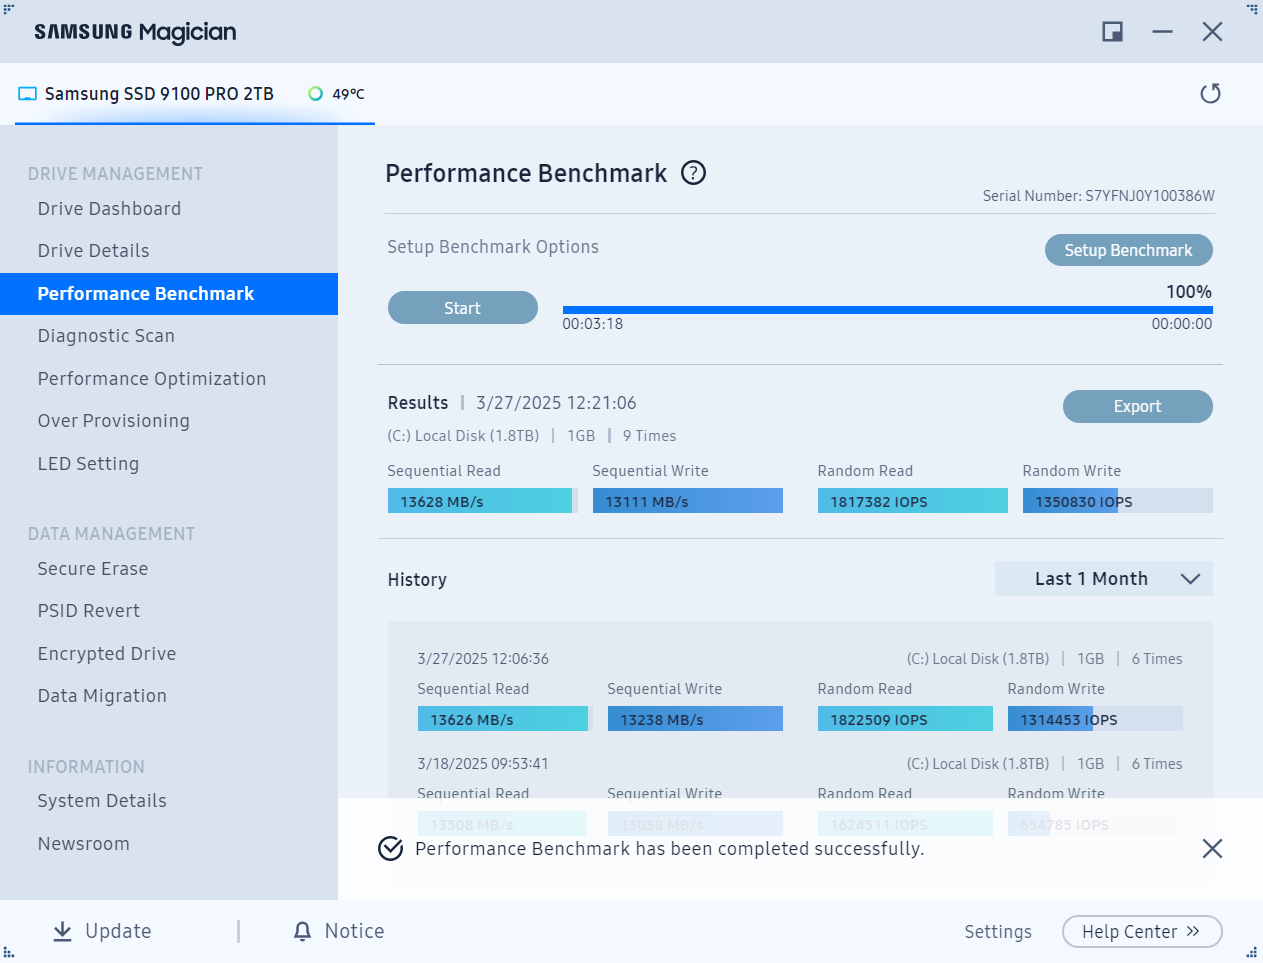Click the Sequential Read 13628 MB/s result bar

coord(480,501)
